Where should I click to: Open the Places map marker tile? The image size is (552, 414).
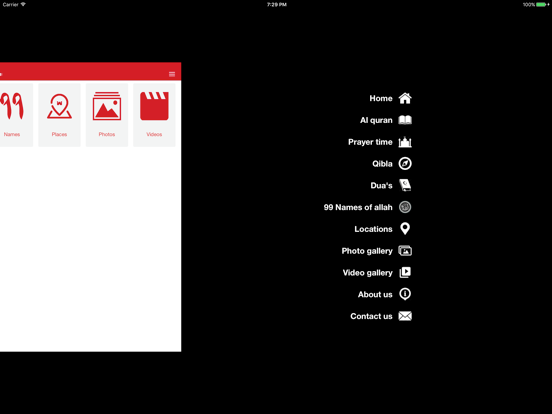click(x=59, y=115)
